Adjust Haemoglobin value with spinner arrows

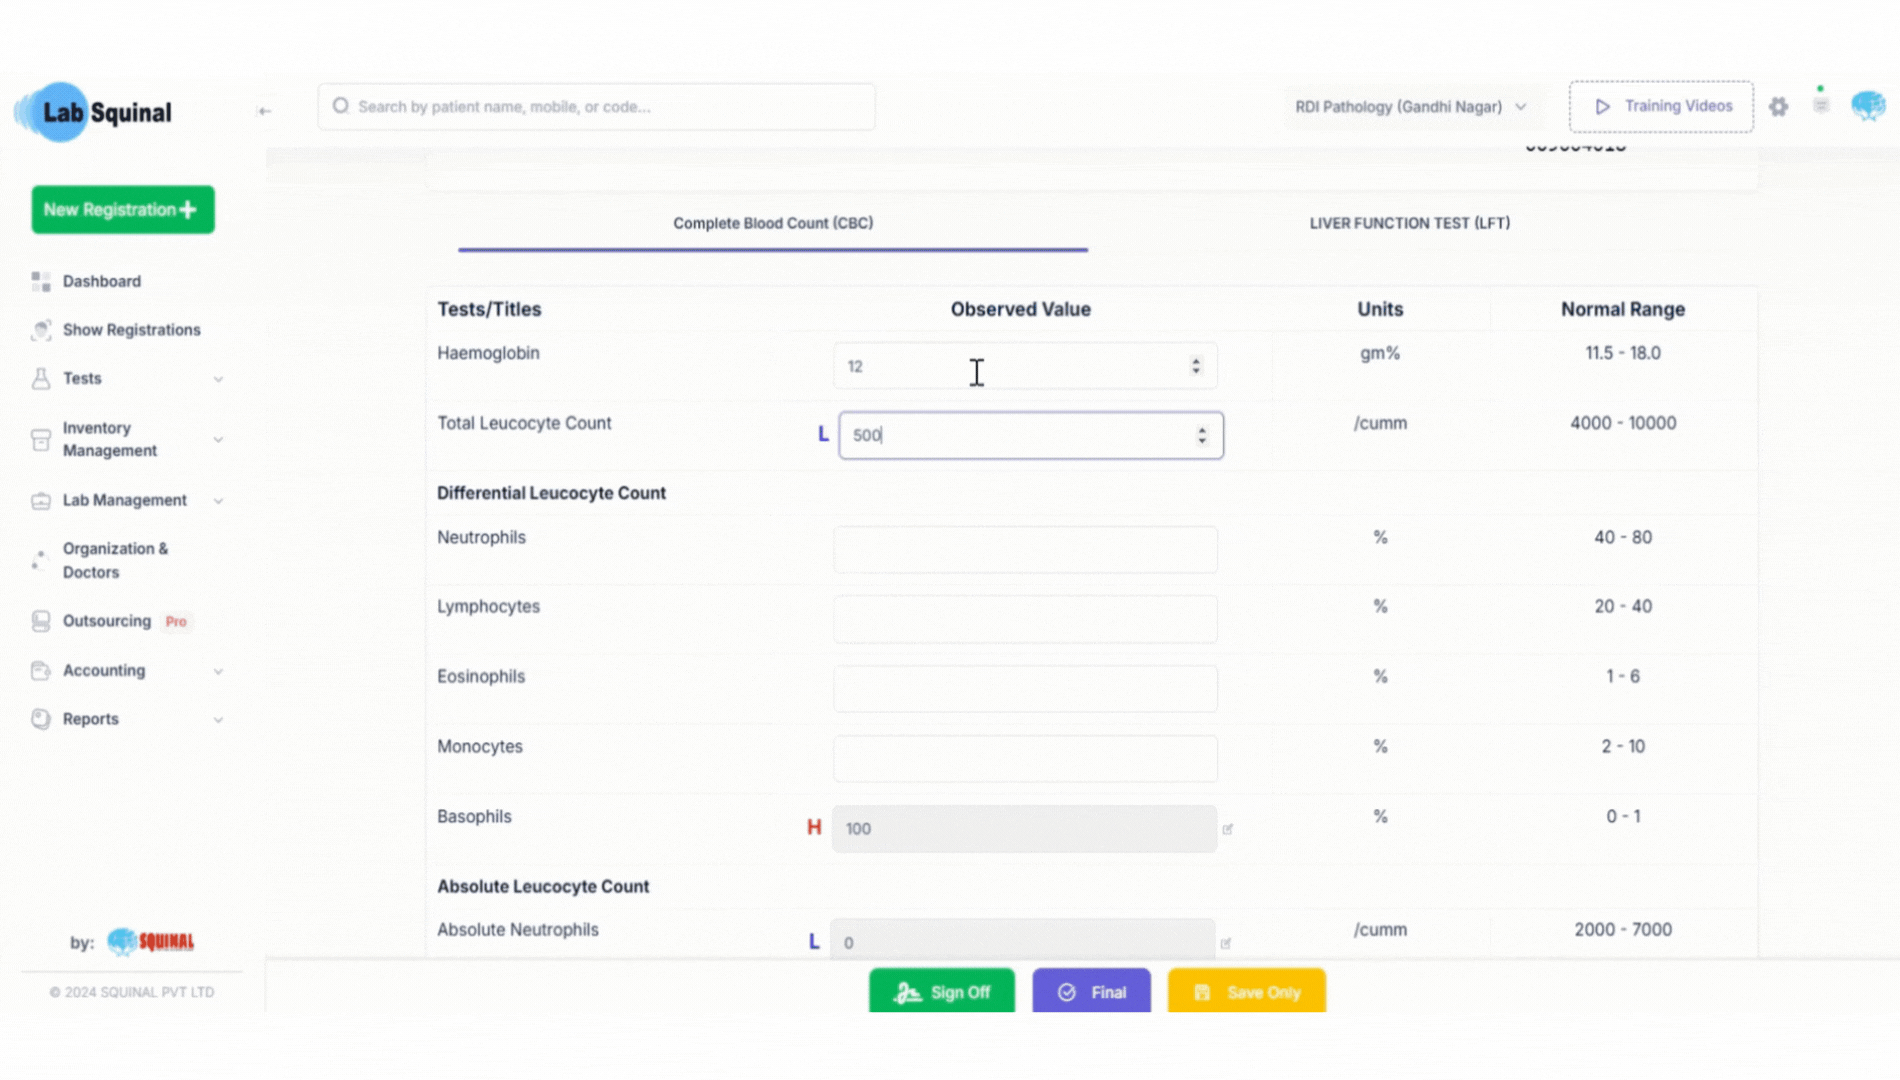[1196, 366]
